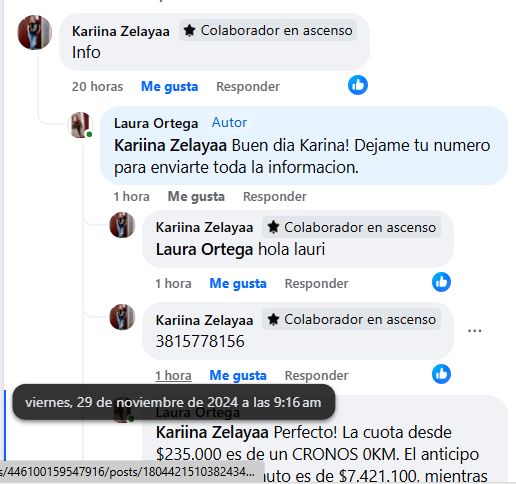The width and height of the screenshot is (516, 484).
Task: Click the star badge icon on the hola lauri comment
Action: pyautogui.click(x=273, y=227)
